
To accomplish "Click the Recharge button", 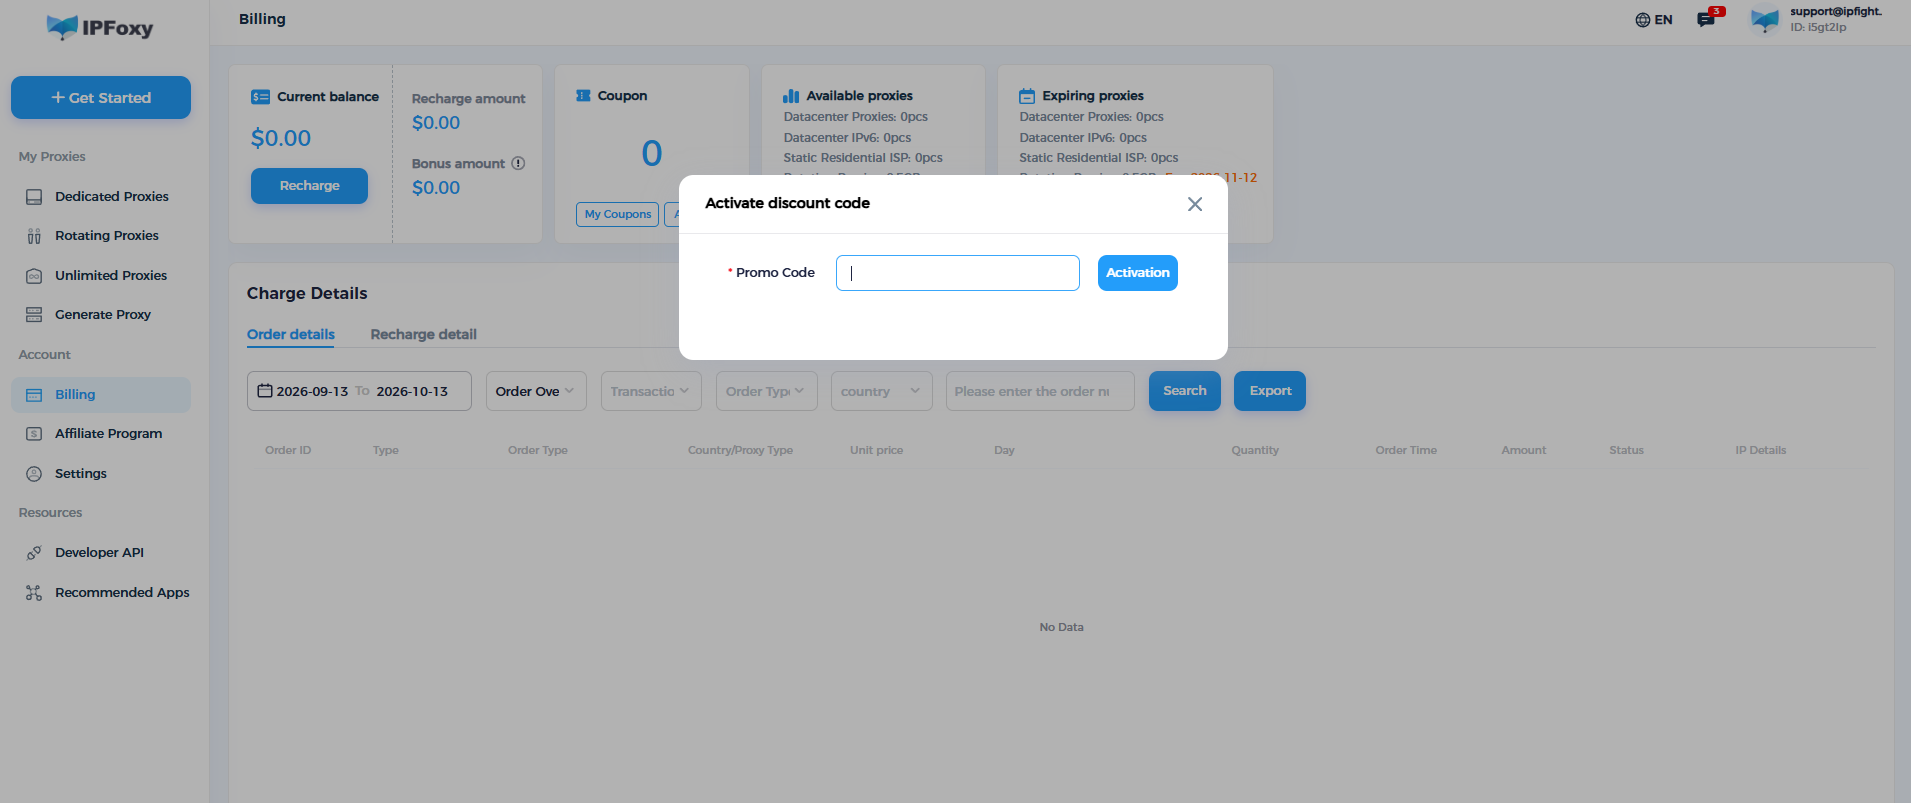I will (309, 186).
